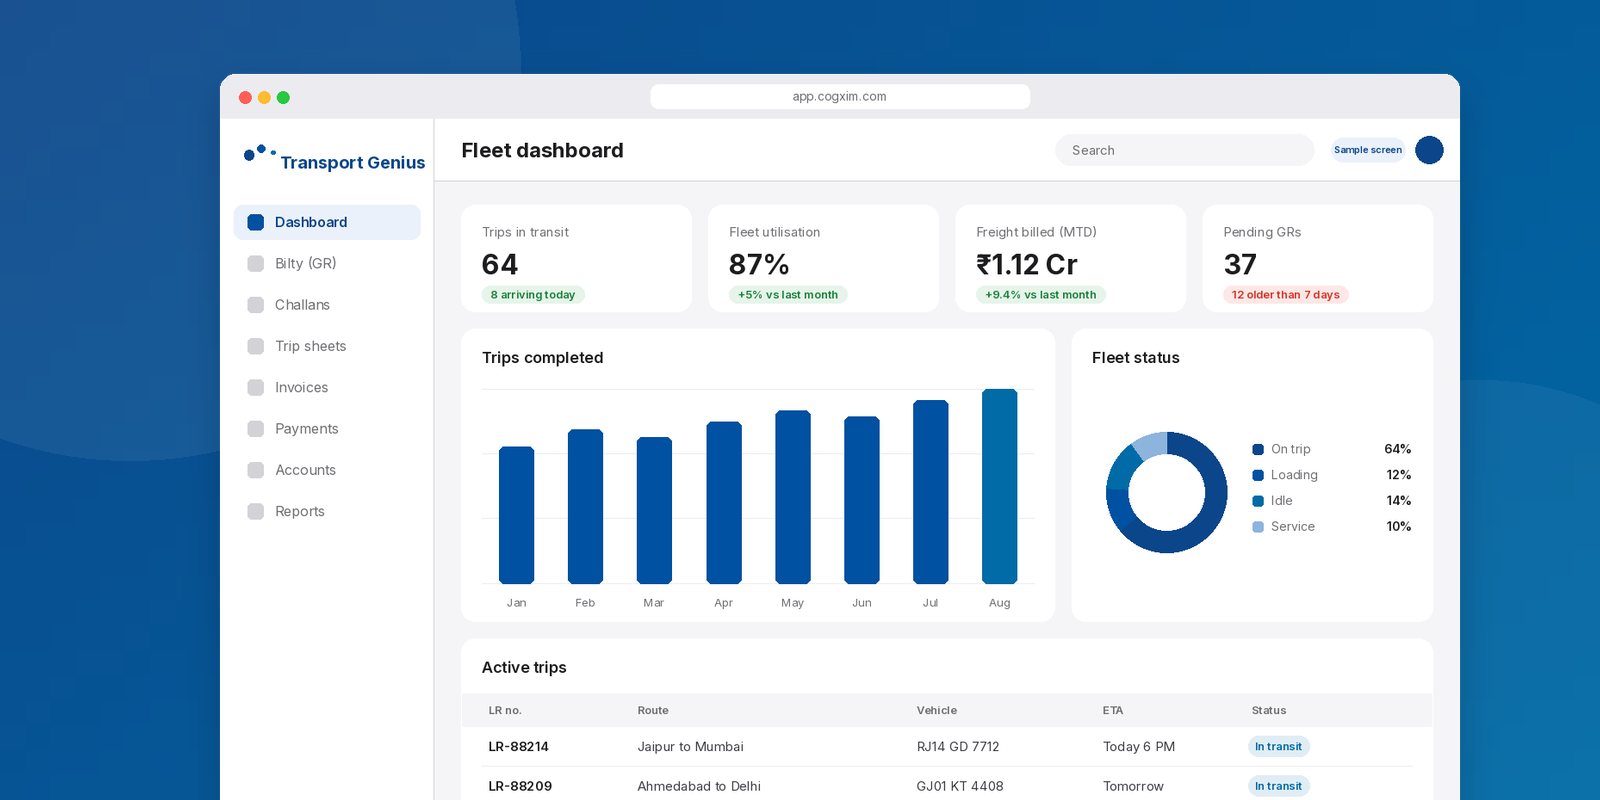The width and height of the screenshot is (1600, 800).
Task: Open Payments from sidebar
Action: (327, 428)
